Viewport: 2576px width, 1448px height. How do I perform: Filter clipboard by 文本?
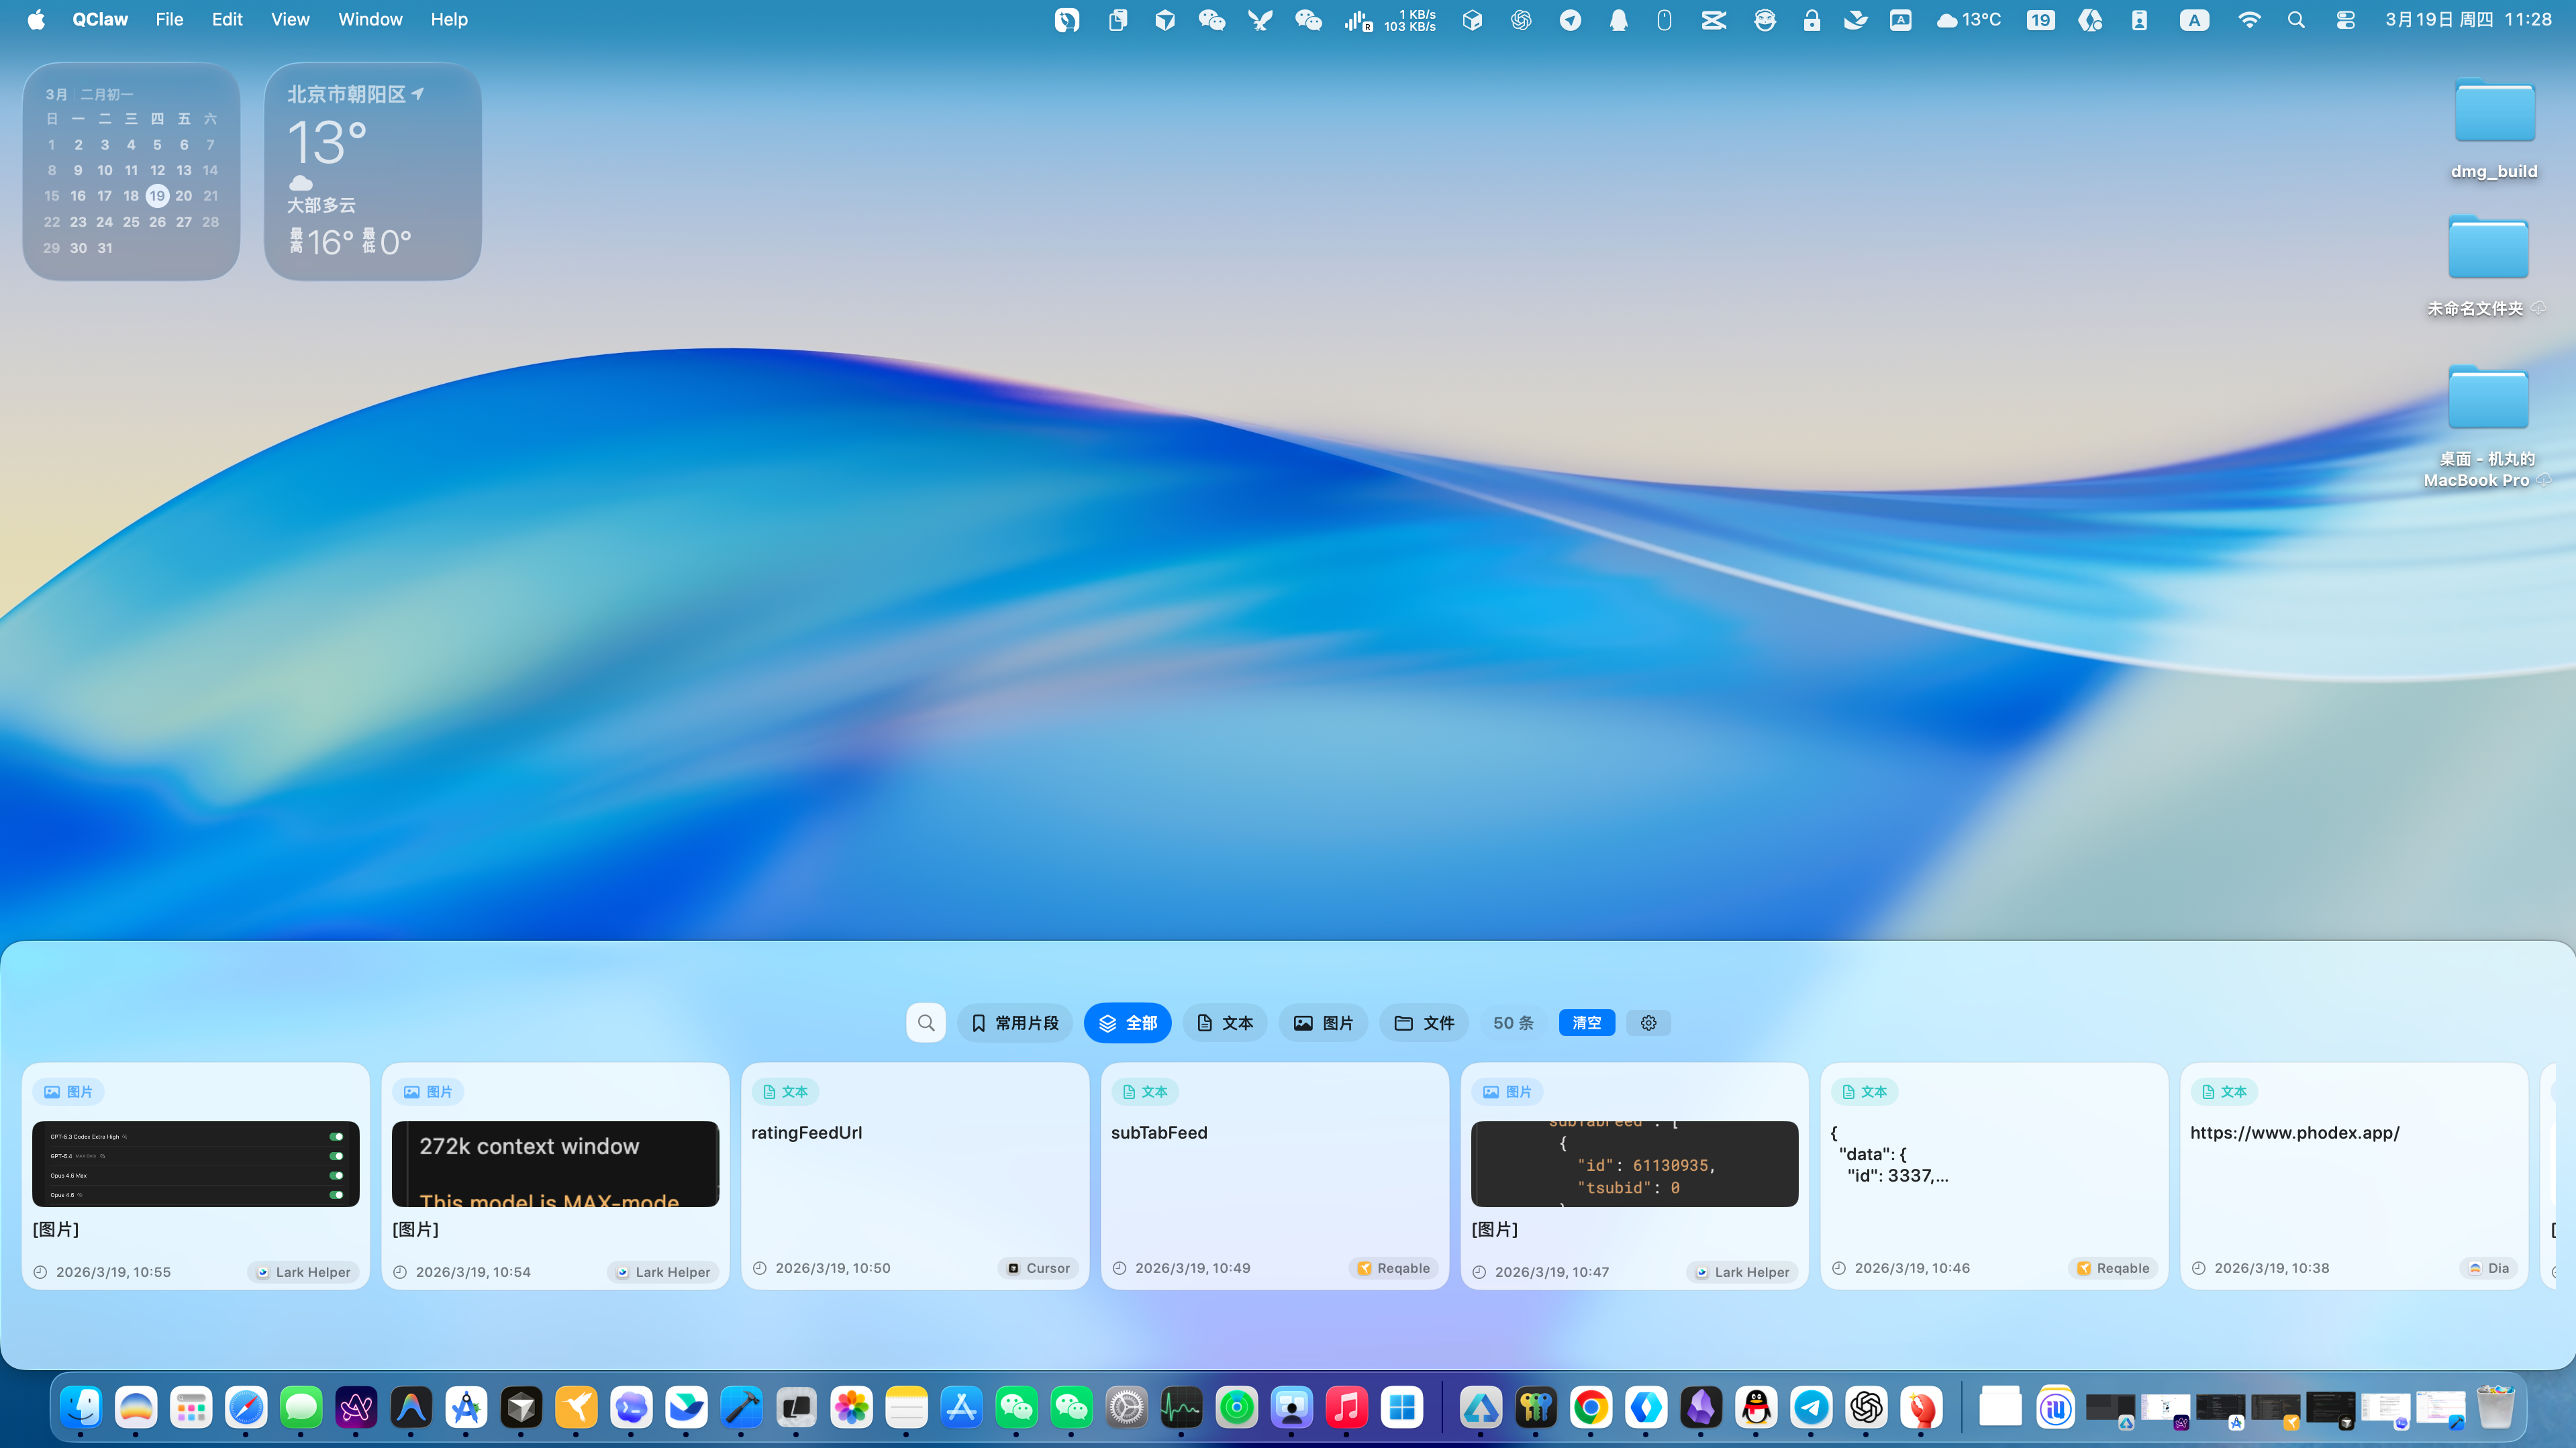1225,1022
